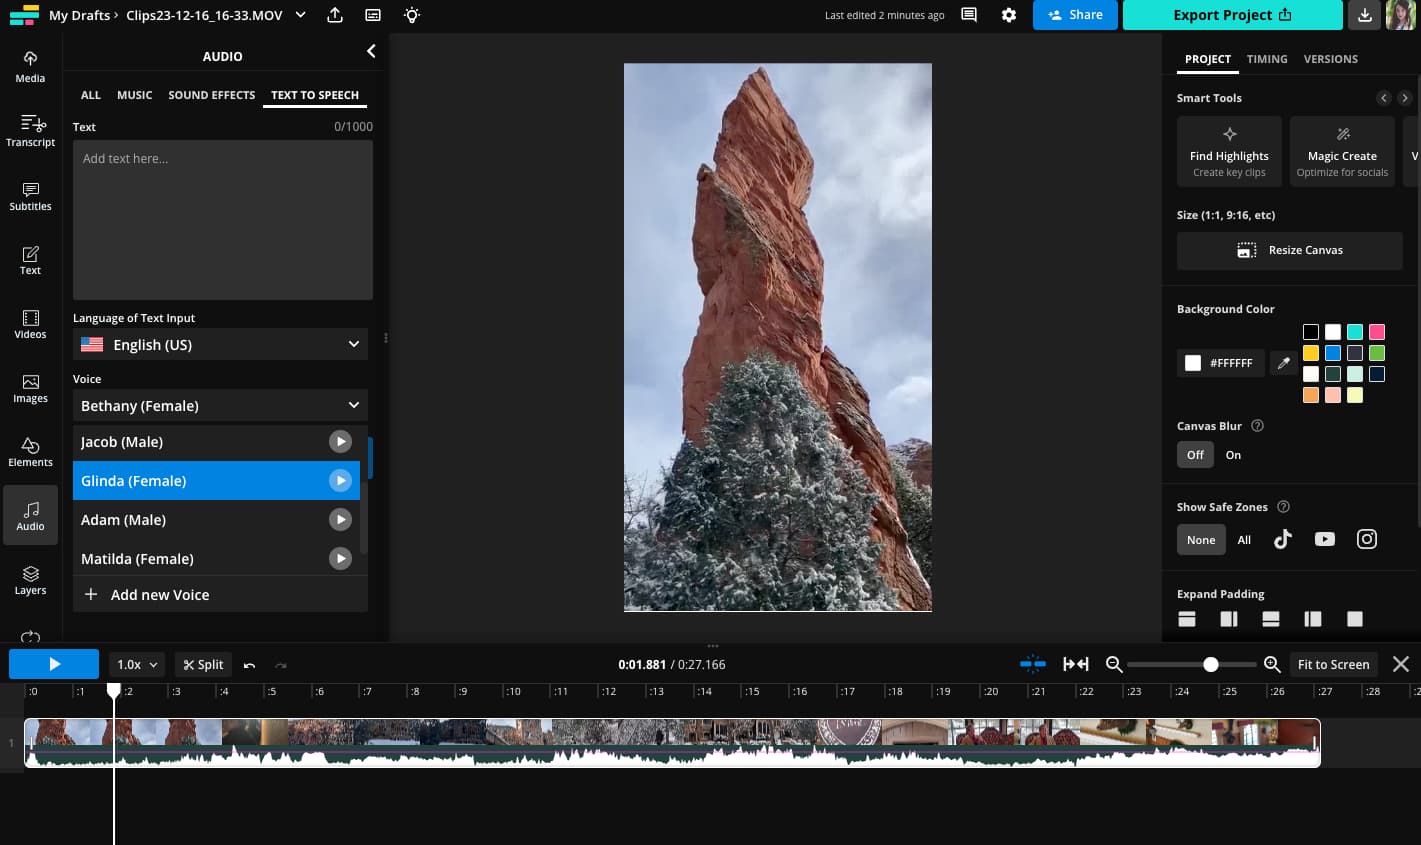Click Resize Canvas button

pyautogui.click(x=1290, y=250)
